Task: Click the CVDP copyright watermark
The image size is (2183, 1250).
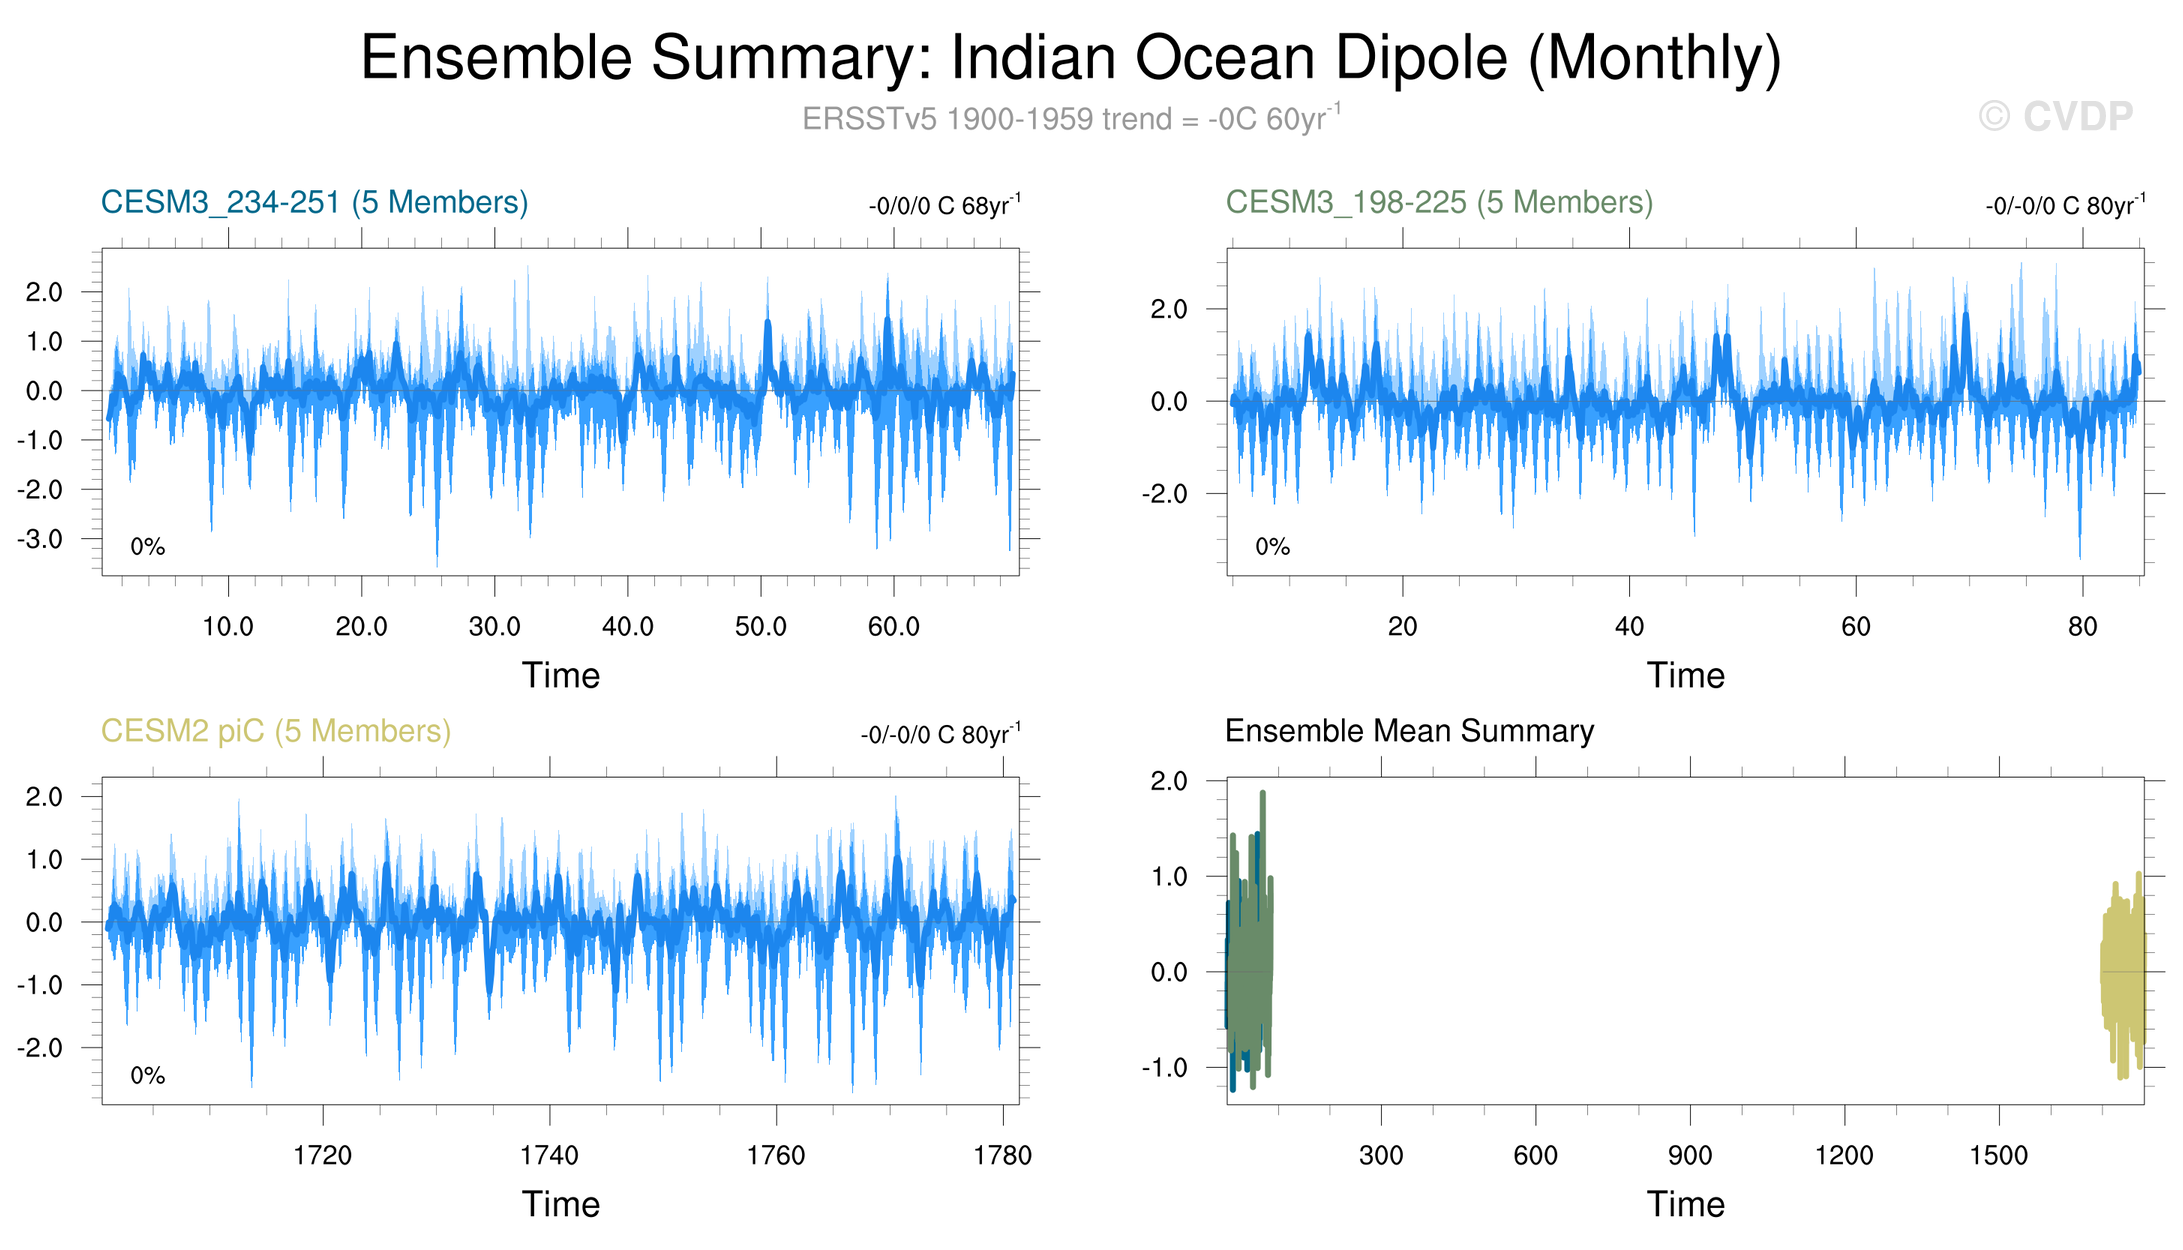Action: click(2055, 117)
